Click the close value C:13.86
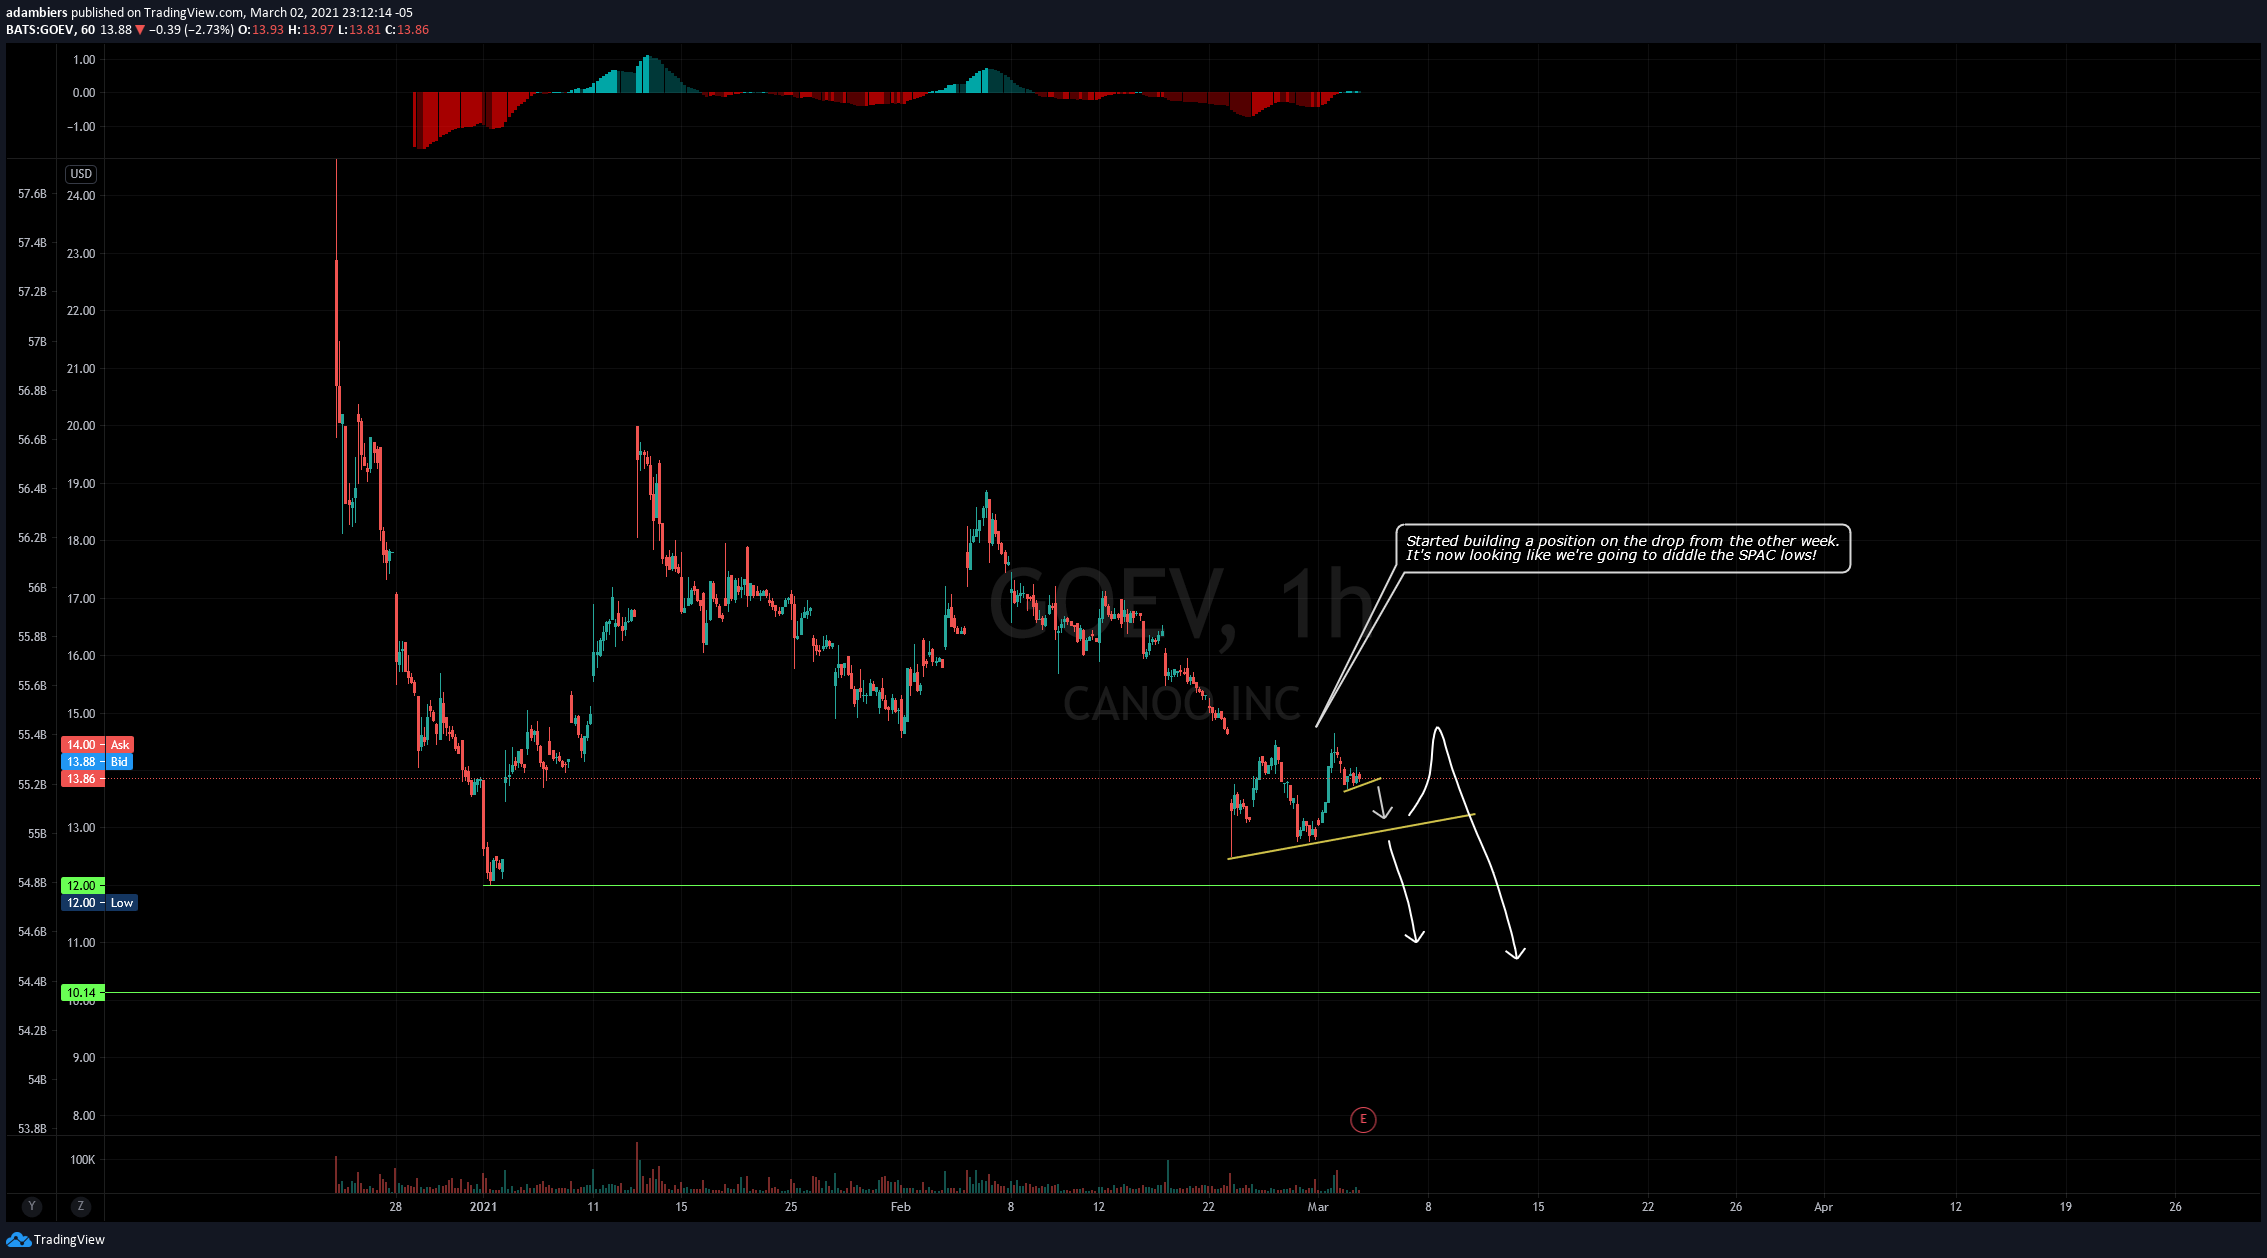Image resolution: width=2267 pixels, height=1258 pixels. click(x=407, y=30)
